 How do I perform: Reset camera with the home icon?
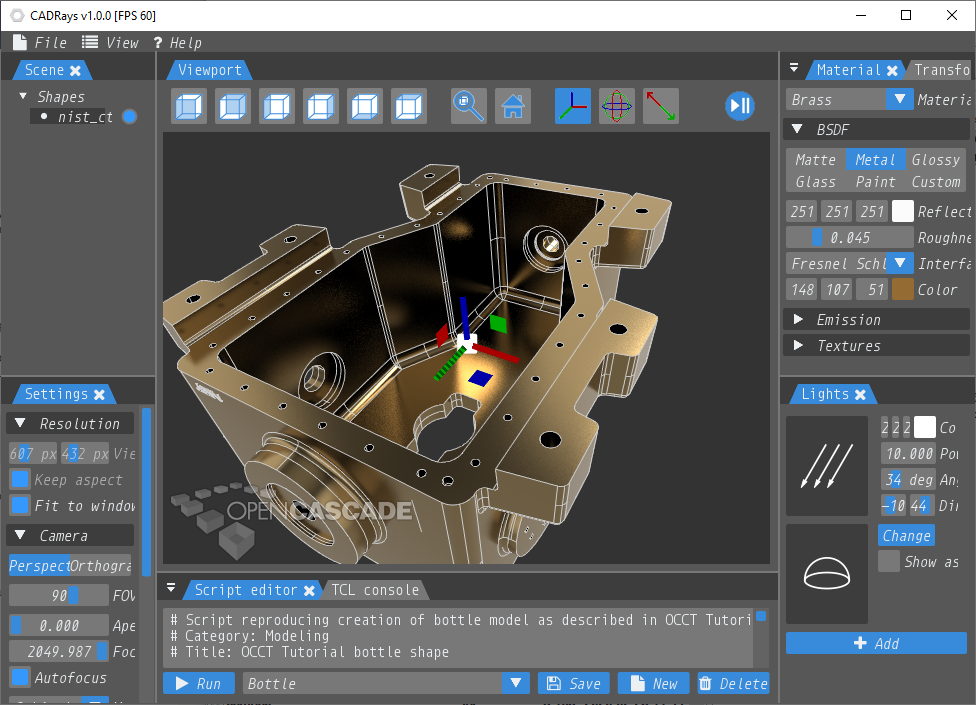[513, 106]
